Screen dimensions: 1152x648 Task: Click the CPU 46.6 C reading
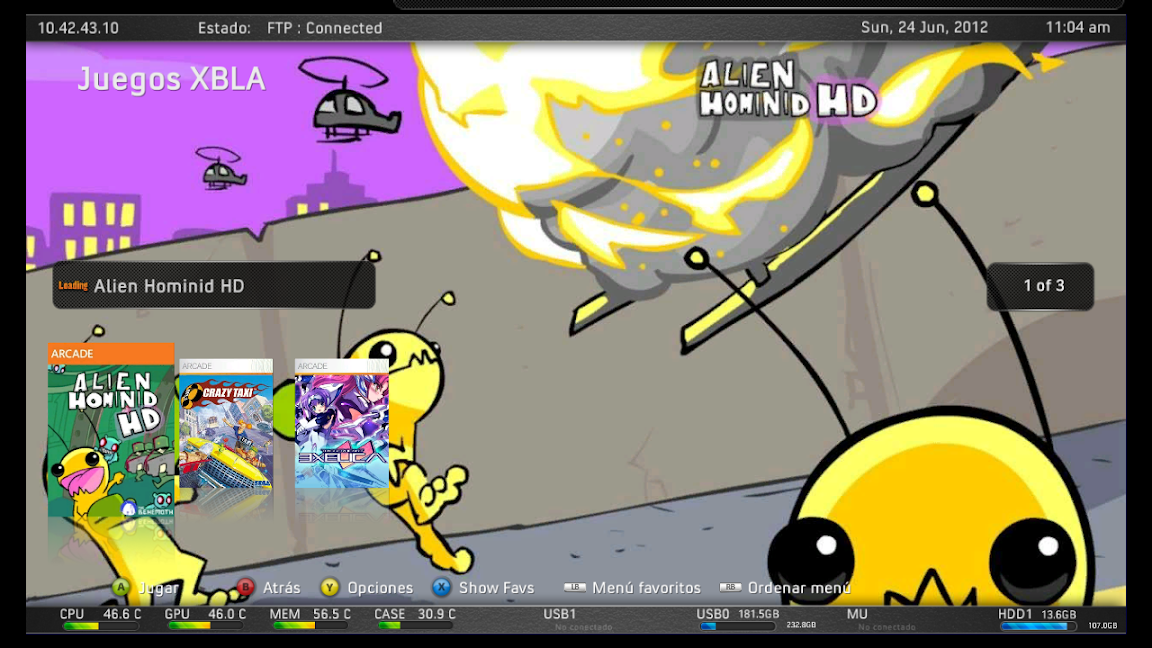coord(101,613)
